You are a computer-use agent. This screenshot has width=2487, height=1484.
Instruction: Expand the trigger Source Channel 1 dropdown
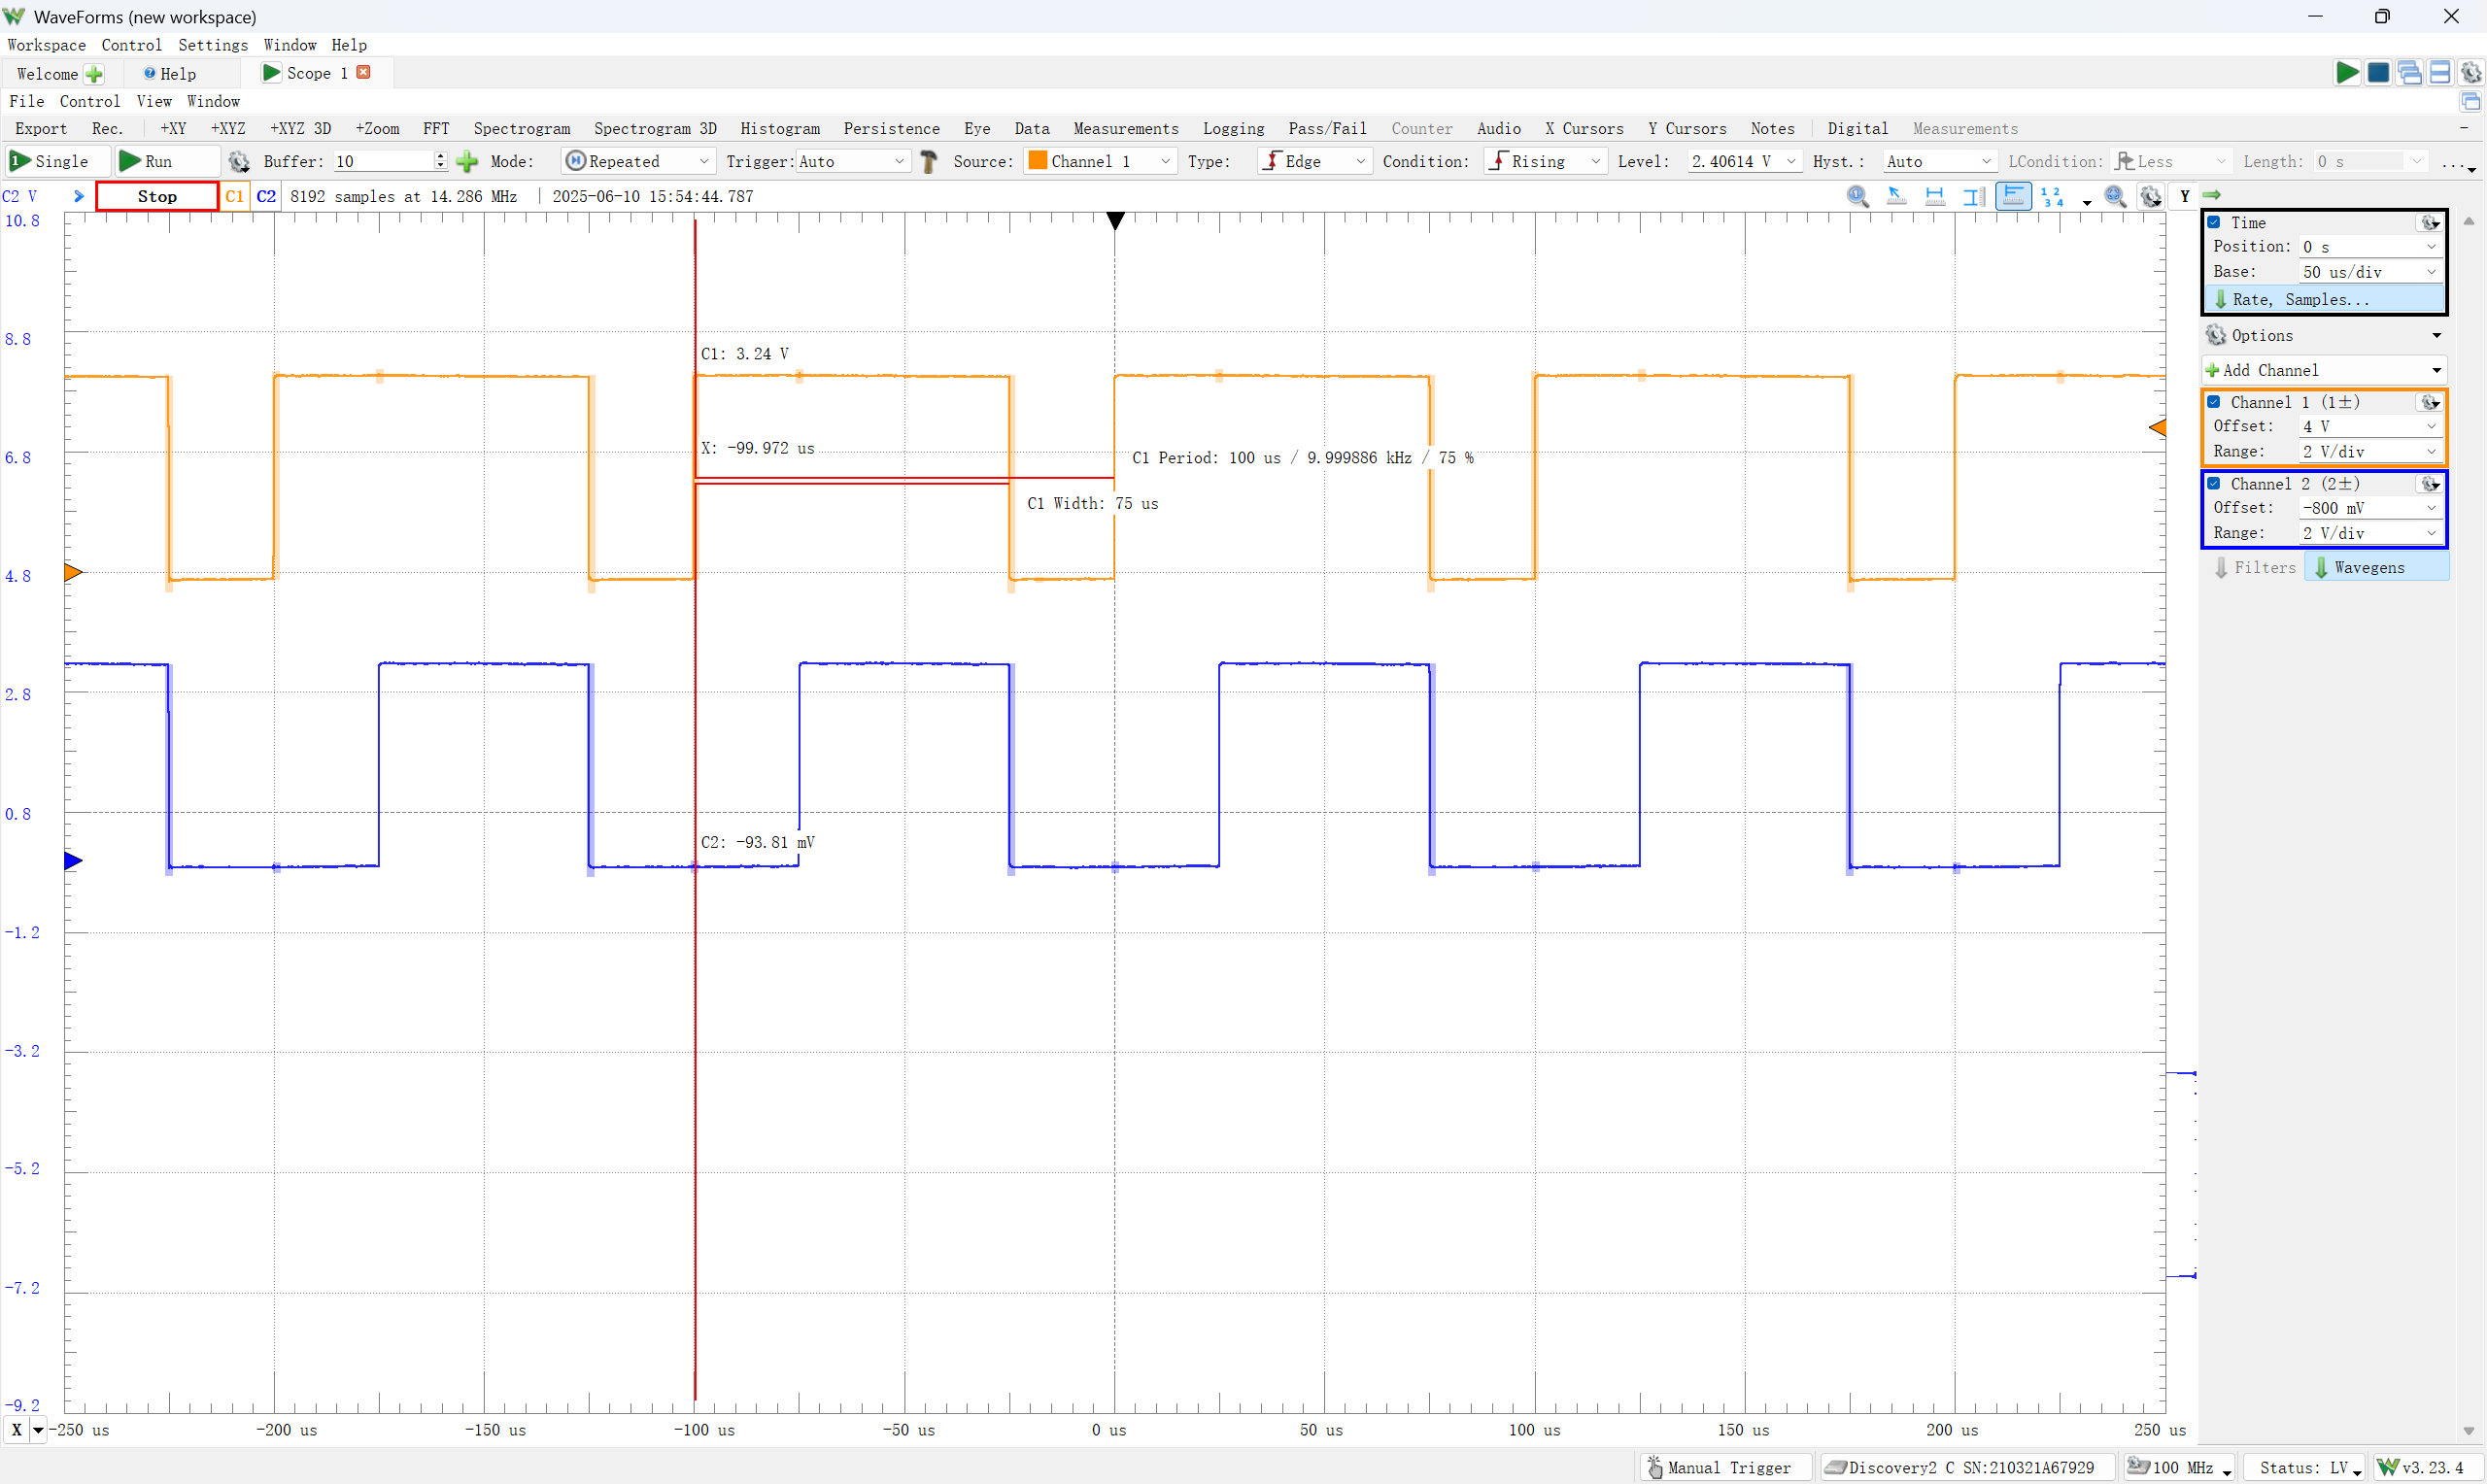(1099, 161)
